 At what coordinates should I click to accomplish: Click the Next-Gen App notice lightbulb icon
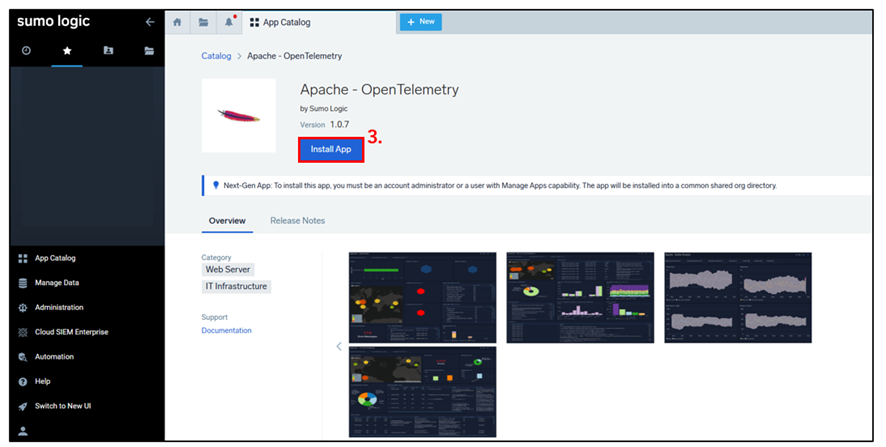point(215,185)
